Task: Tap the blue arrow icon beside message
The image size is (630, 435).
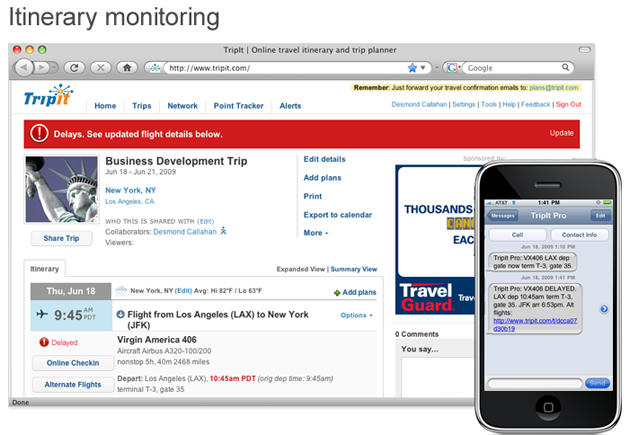Action: 604,308
